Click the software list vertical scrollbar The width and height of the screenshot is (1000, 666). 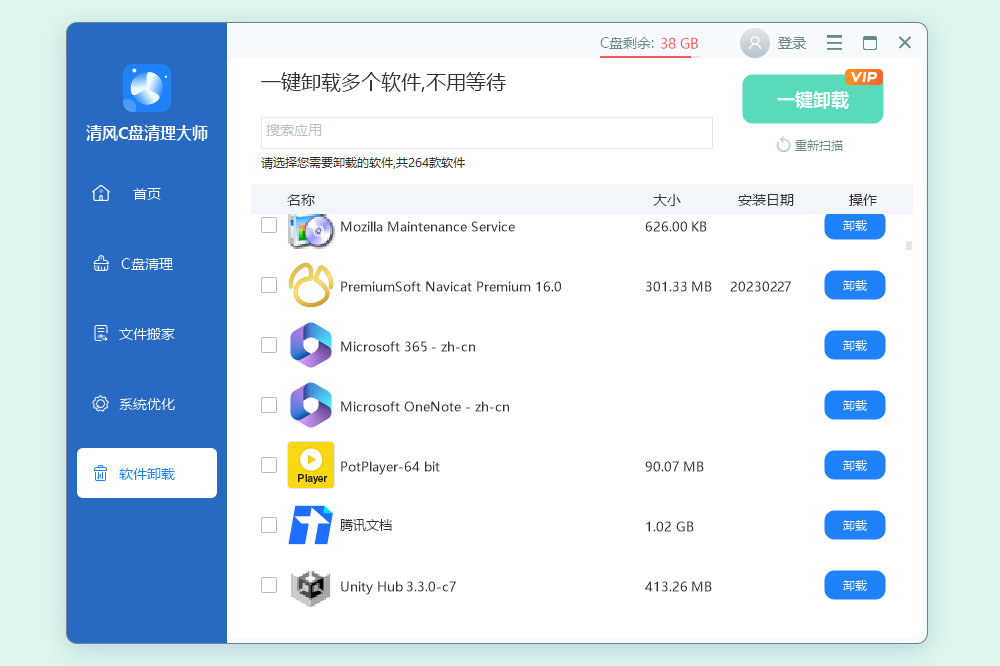[x=908, y=245]
